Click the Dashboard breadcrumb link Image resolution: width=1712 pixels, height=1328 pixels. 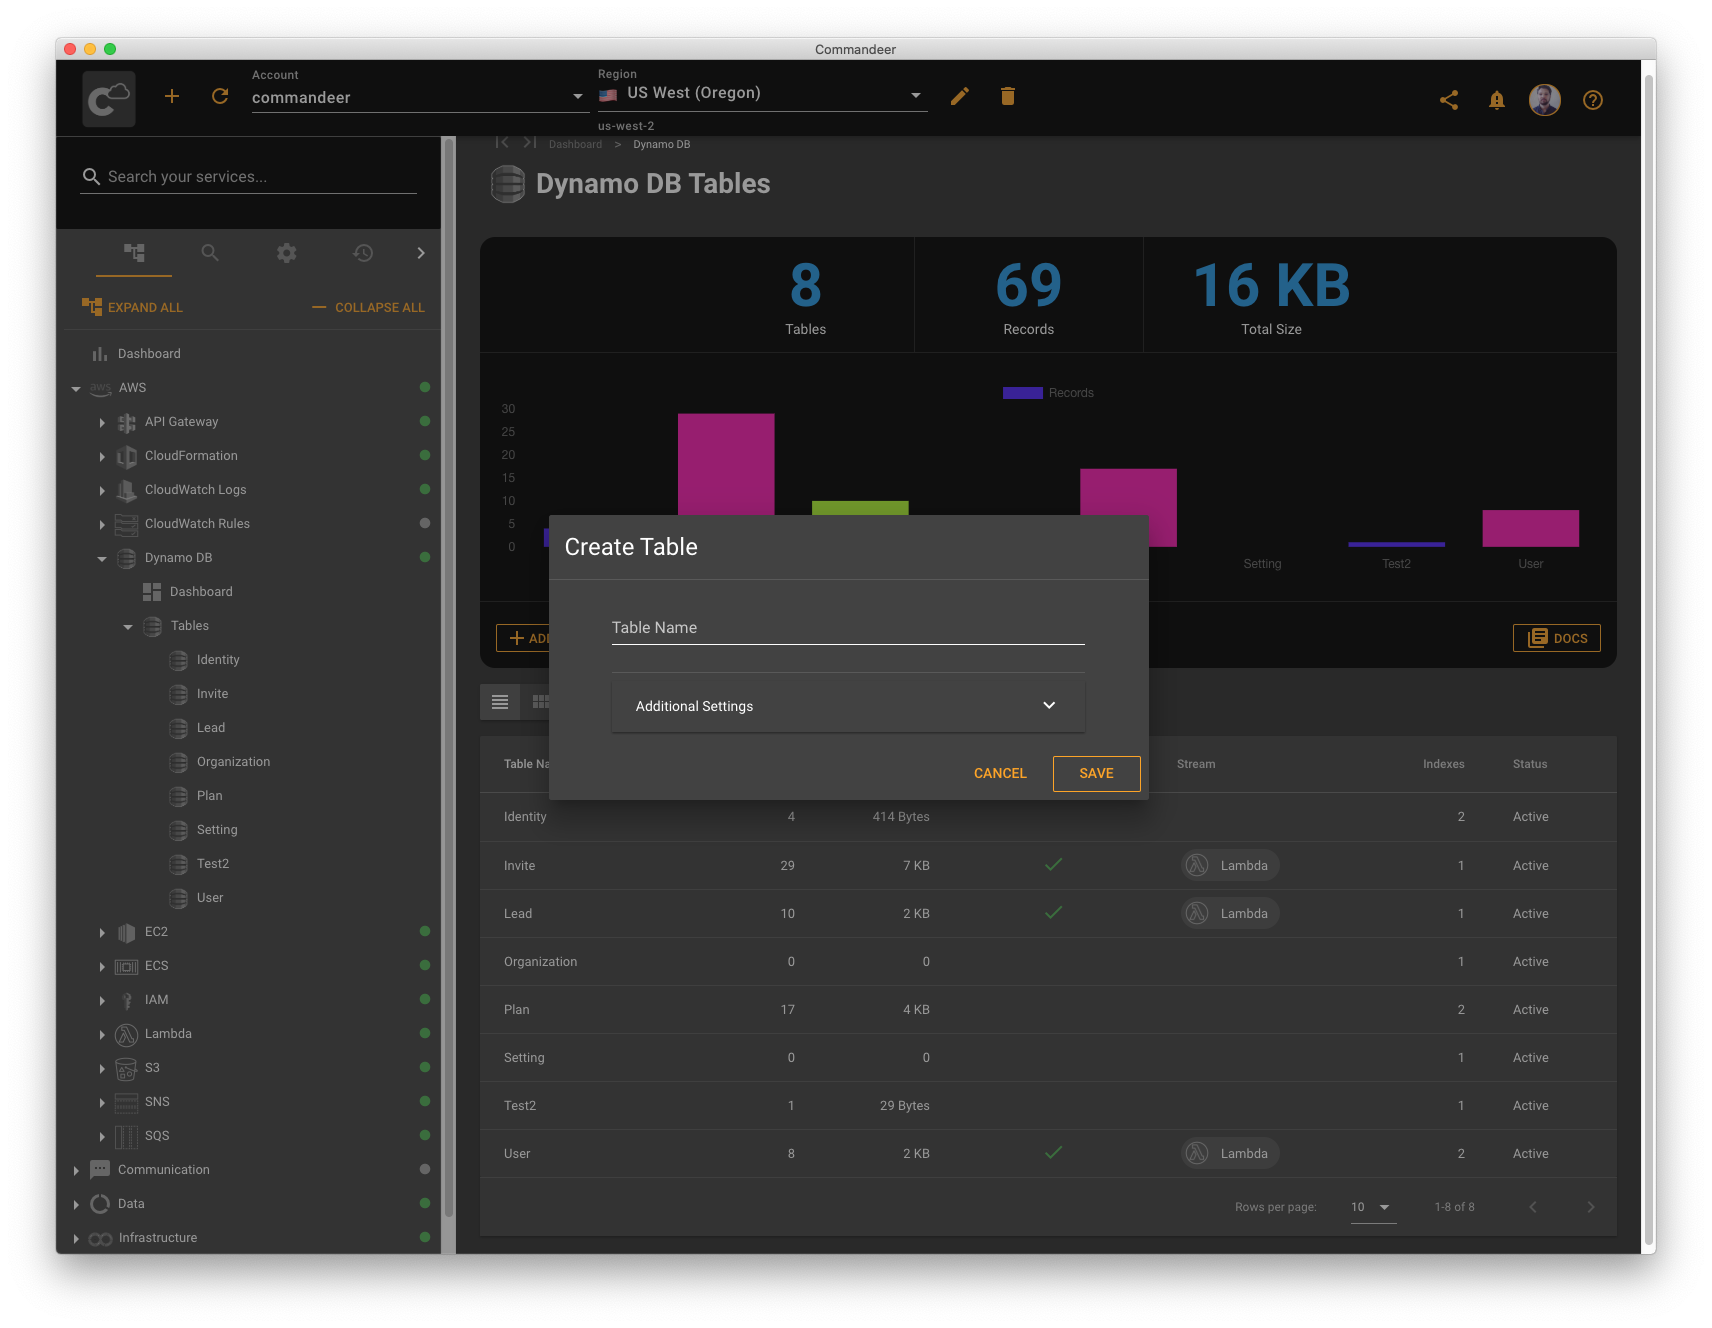(x=575, y=144)
